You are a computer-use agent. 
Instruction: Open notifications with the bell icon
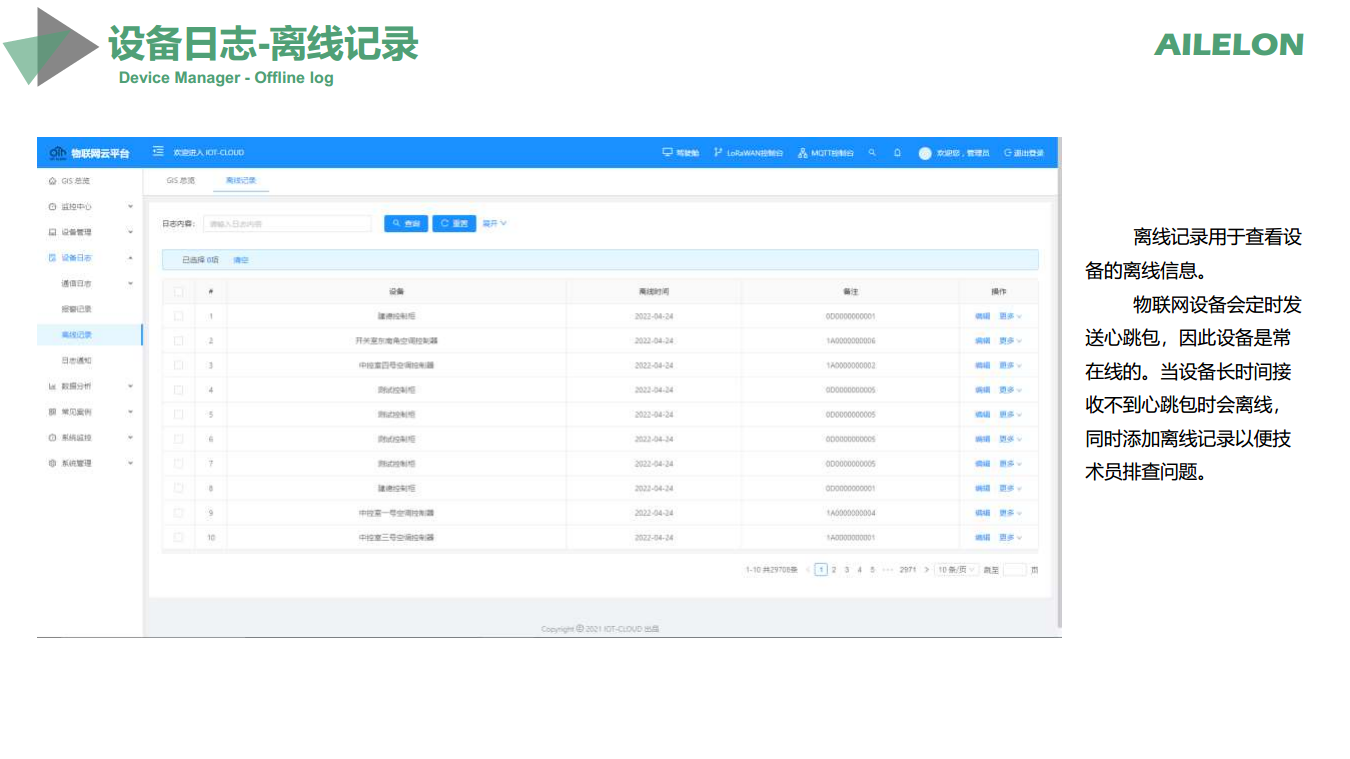click(897, 153)
